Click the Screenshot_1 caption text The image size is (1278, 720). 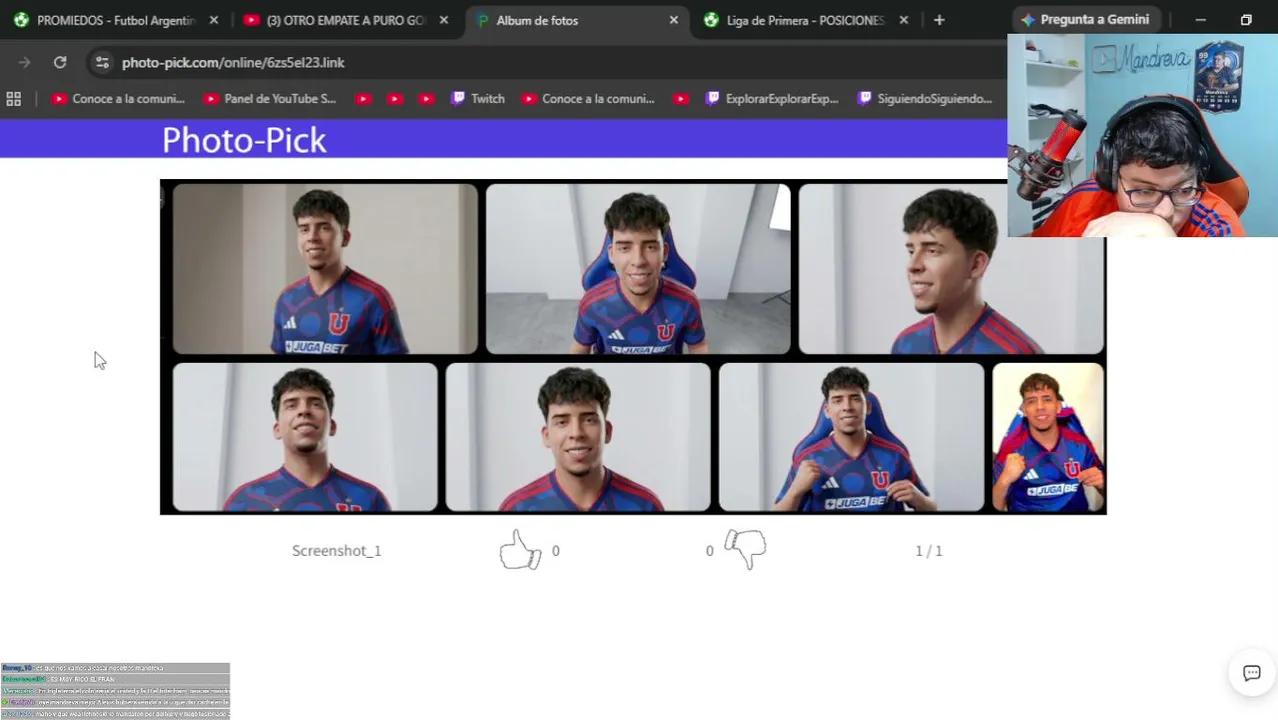point(336,551)
